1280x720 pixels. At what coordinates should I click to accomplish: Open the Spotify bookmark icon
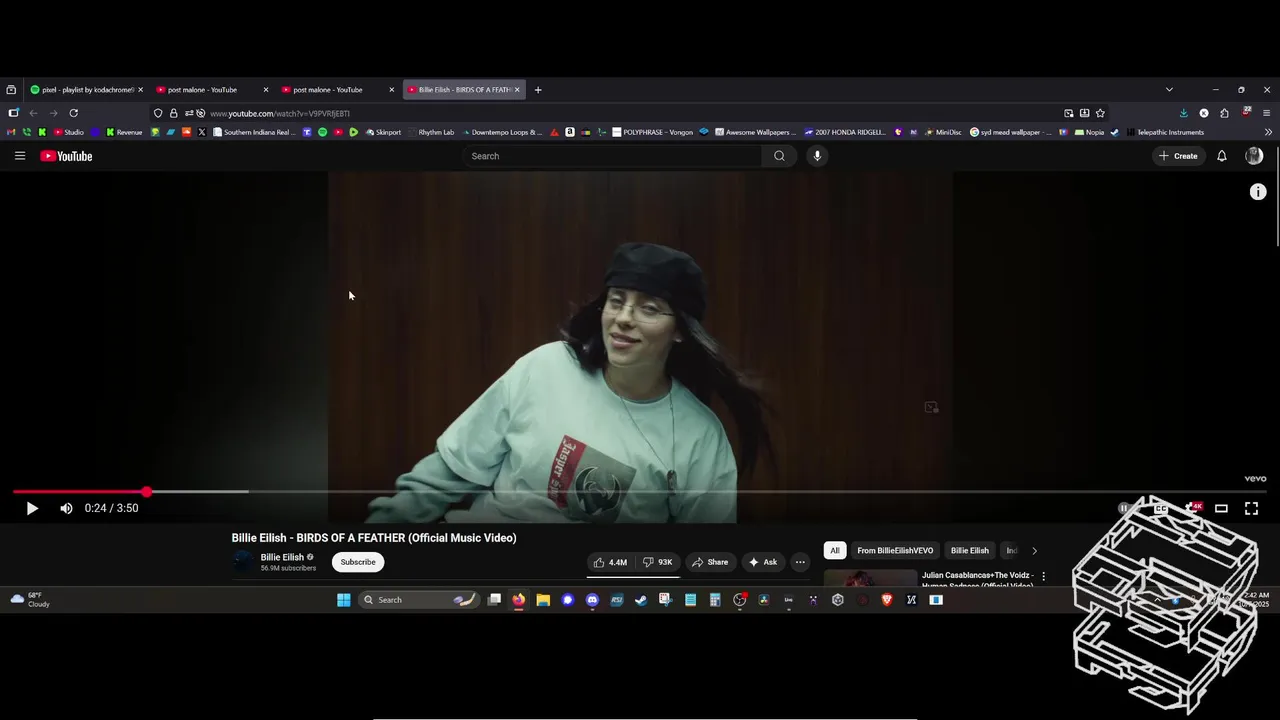point(322,132)
